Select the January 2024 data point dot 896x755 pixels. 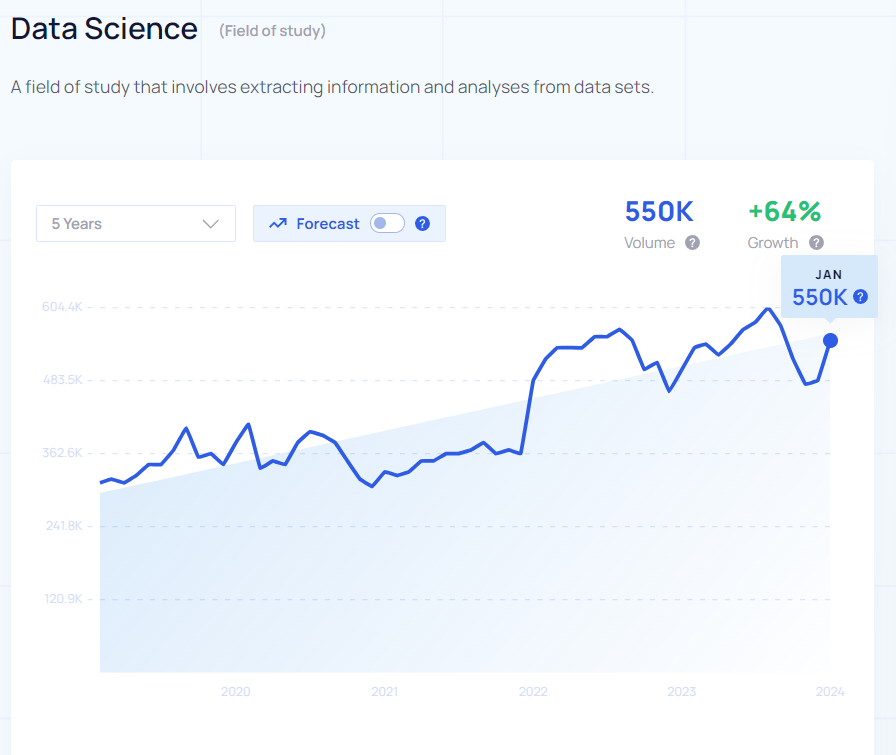(830, 341)
